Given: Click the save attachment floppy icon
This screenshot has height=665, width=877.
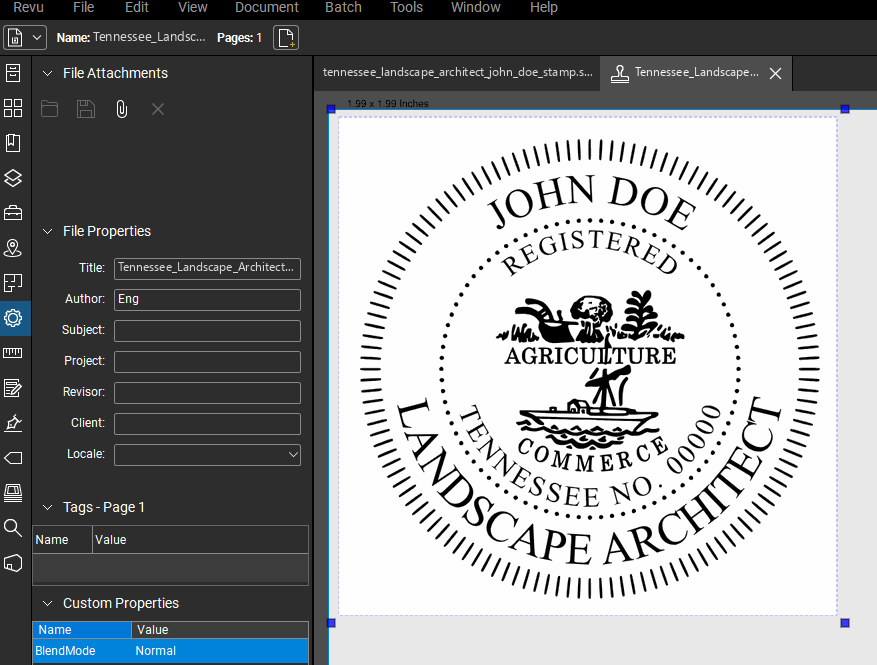Looking at the screenshot, I should click(x=86, y=109).
